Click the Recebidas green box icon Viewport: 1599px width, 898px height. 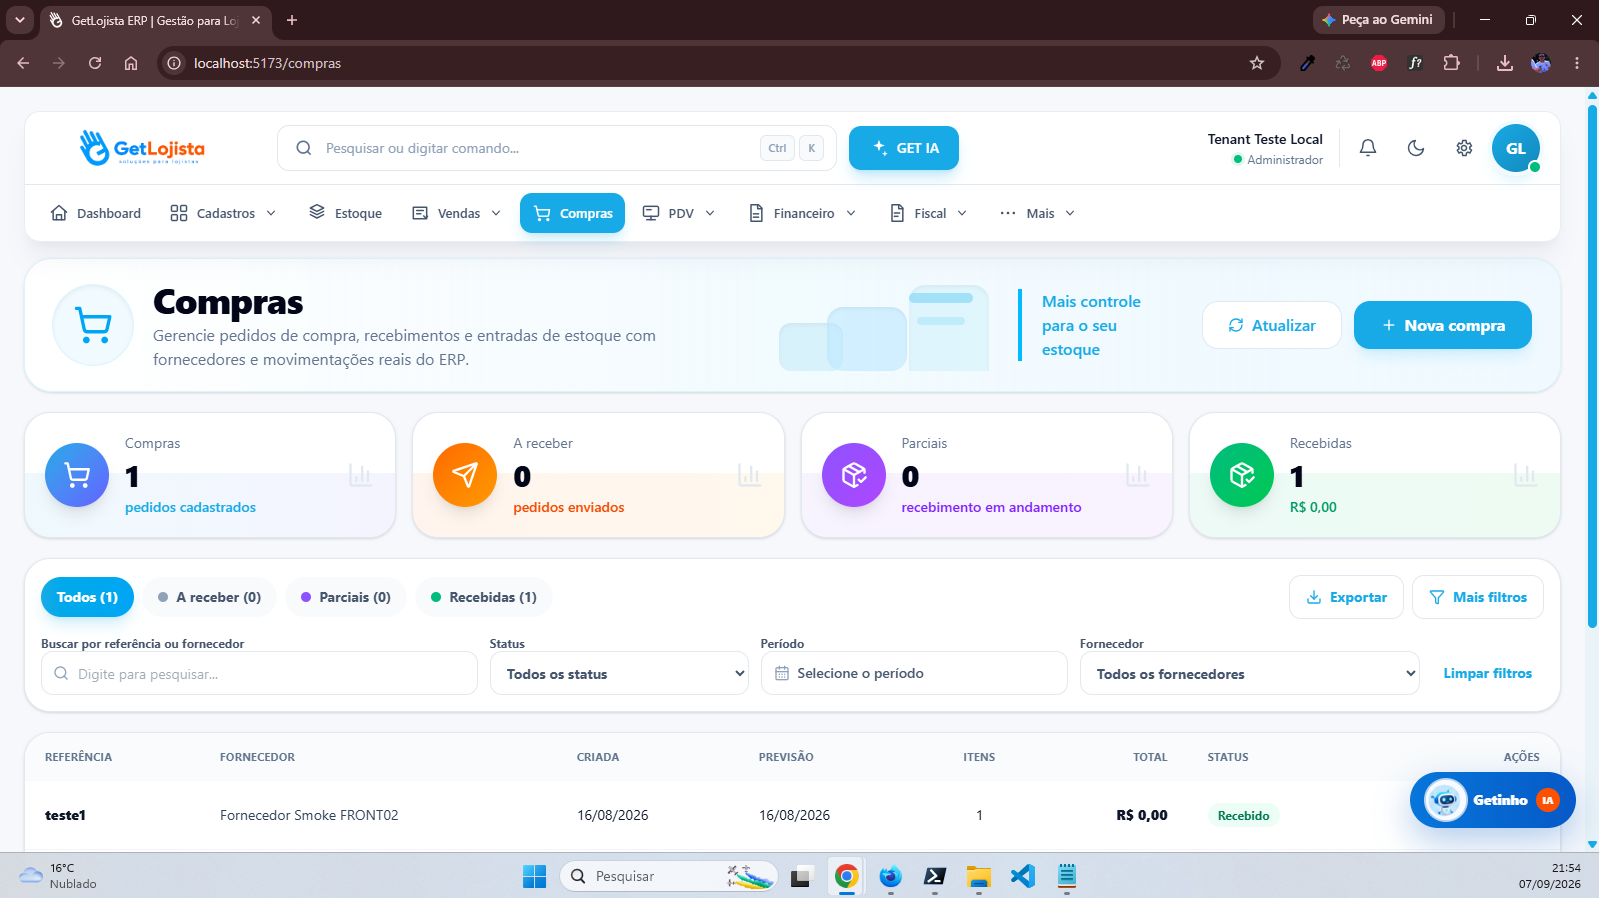pyautogui.click(x=1242, y=475)
